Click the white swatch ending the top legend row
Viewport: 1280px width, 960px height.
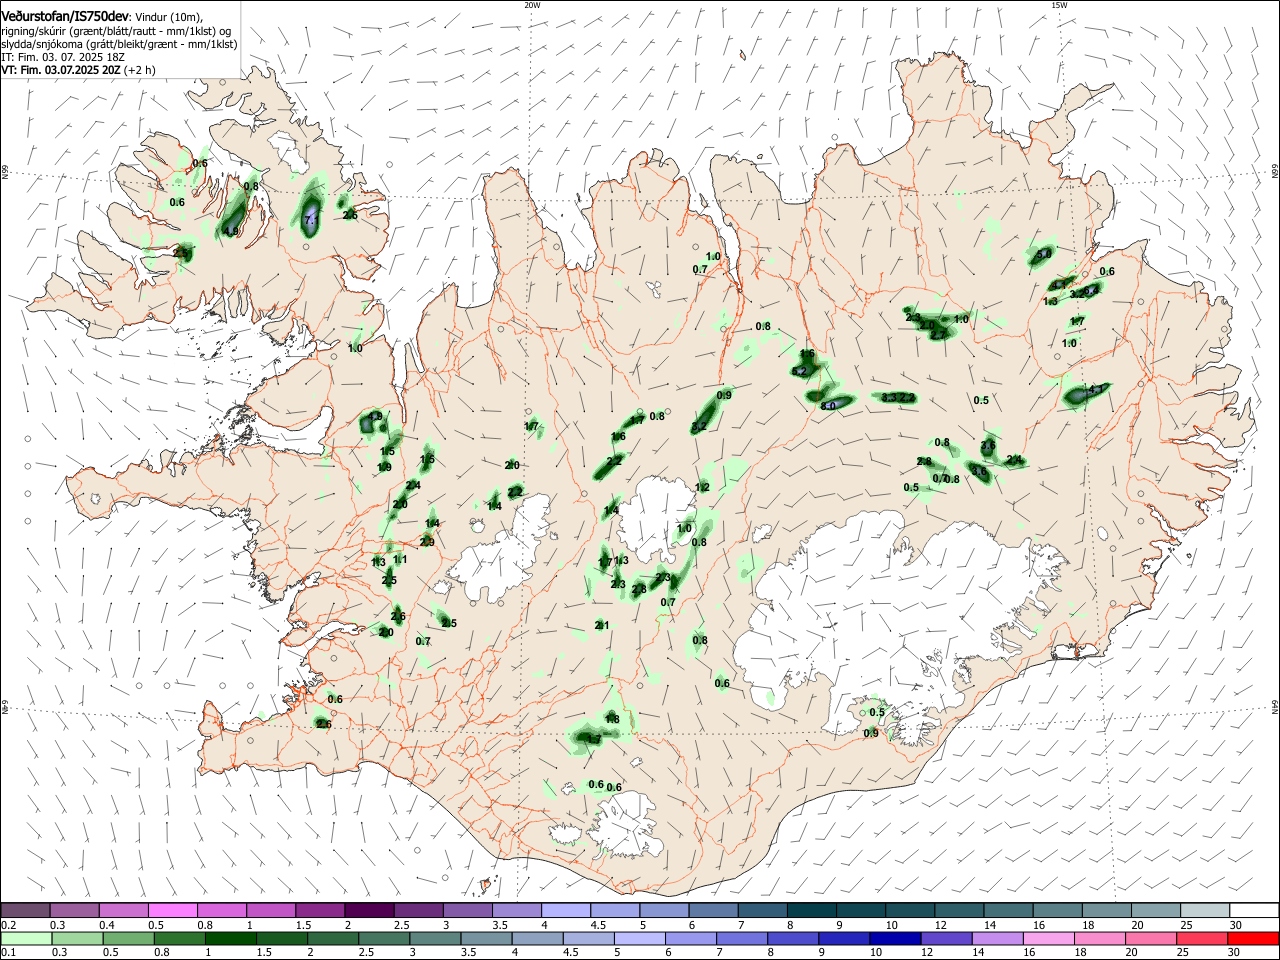click(x=1254, y=910)
